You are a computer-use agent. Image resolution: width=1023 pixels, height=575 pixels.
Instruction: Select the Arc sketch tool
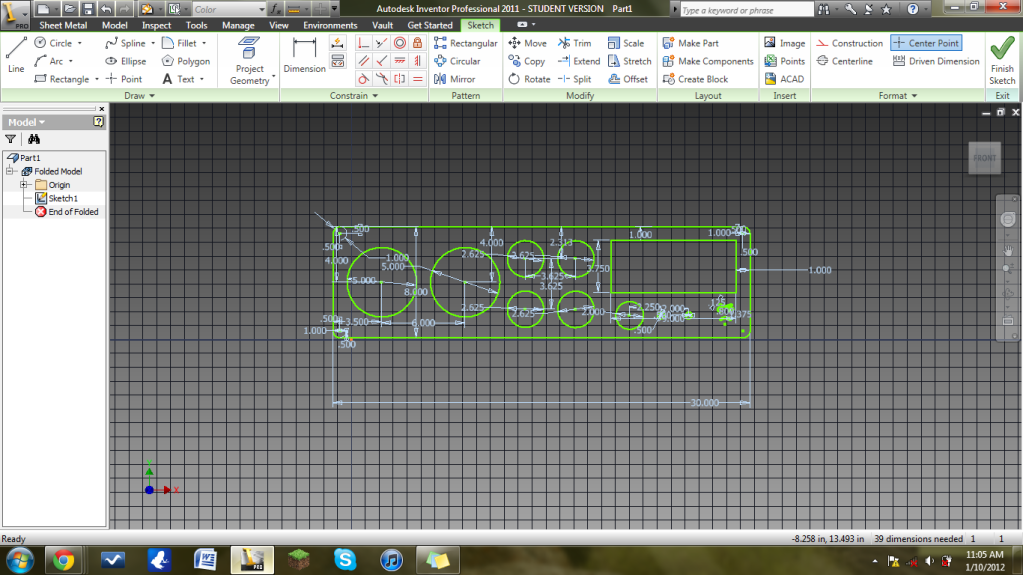coord(49,61)
